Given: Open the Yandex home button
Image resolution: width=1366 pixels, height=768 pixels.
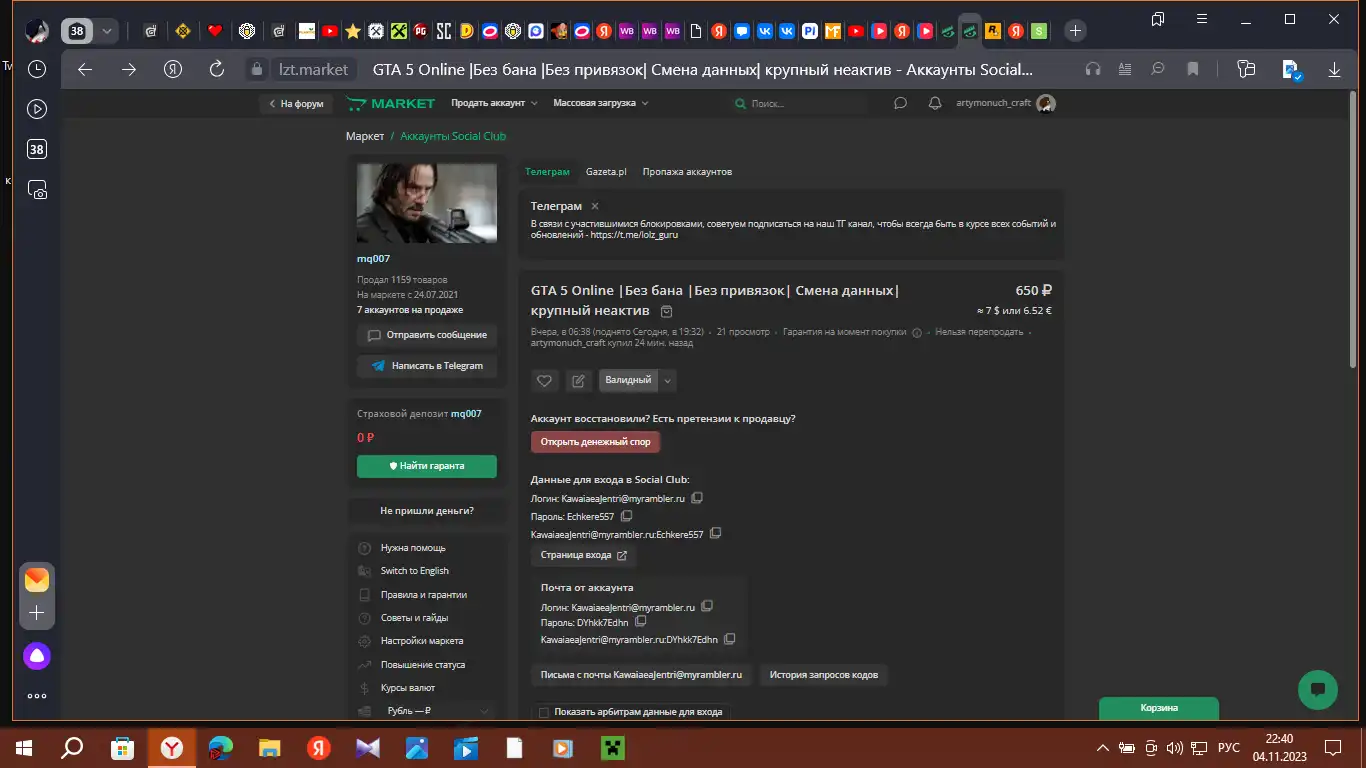Looking at the screenshot, I should (173, 69).
